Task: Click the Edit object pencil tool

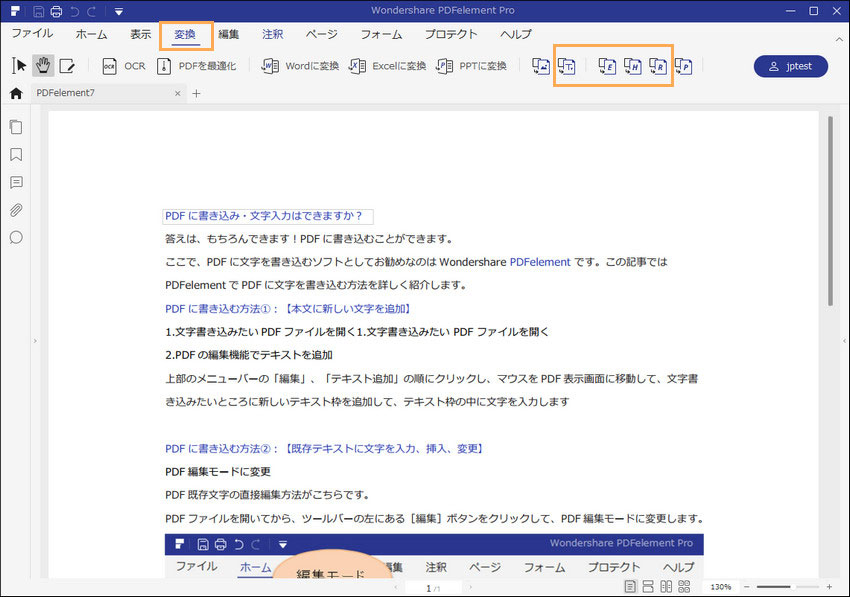Action: click(67, 66)
